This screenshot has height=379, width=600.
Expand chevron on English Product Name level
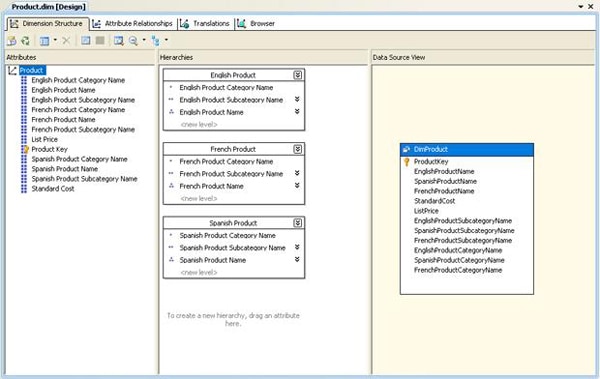(x=297, y=112)
